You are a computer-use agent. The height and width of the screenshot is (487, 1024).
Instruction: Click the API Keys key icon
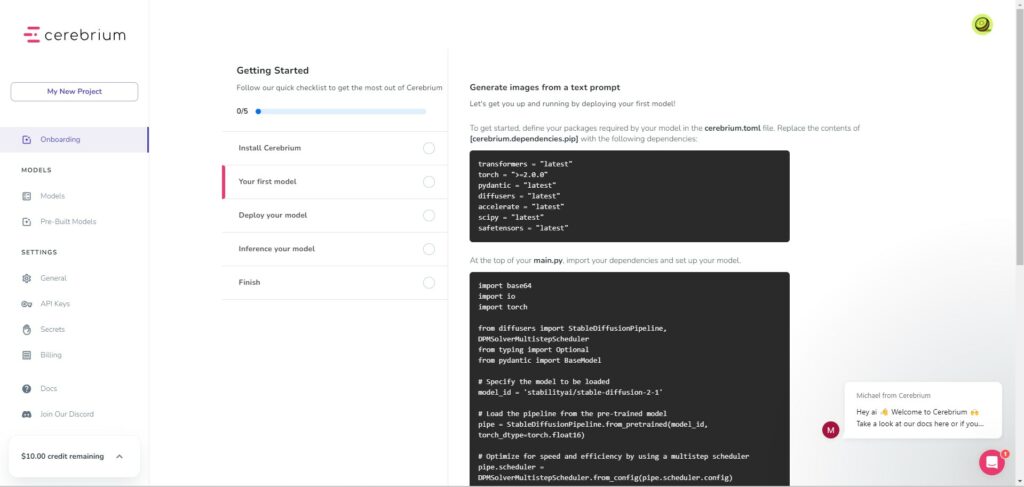click(x=27, y=304)
